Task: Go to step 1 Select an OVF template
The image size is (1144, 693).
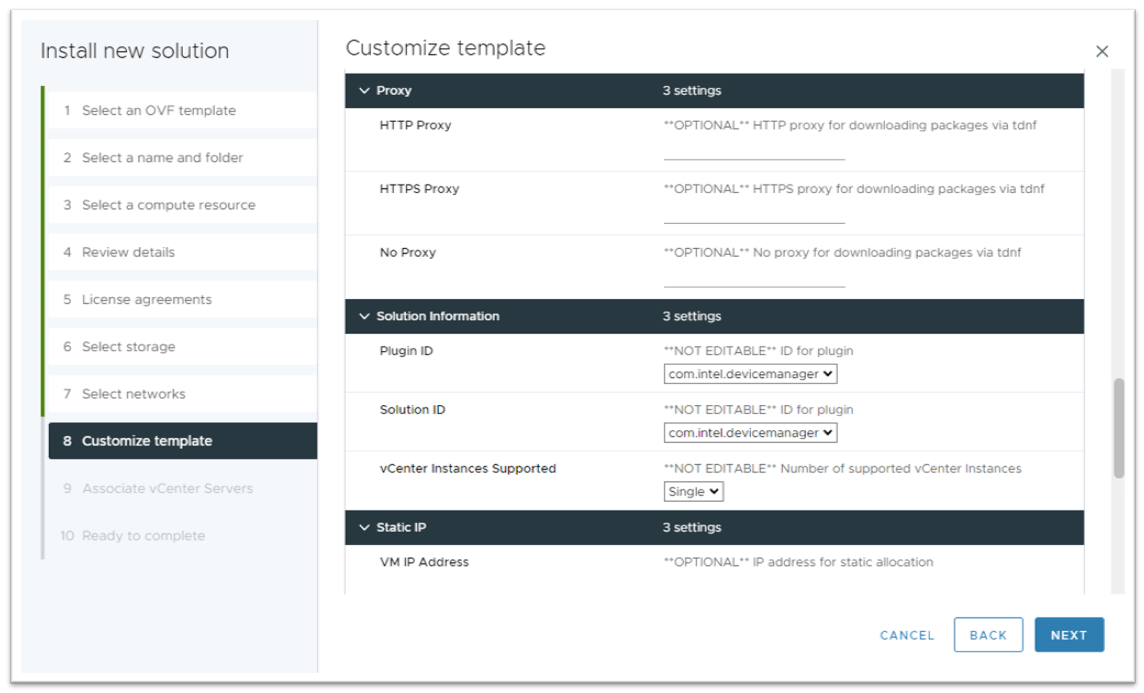Action: click(x=158, y=111)
